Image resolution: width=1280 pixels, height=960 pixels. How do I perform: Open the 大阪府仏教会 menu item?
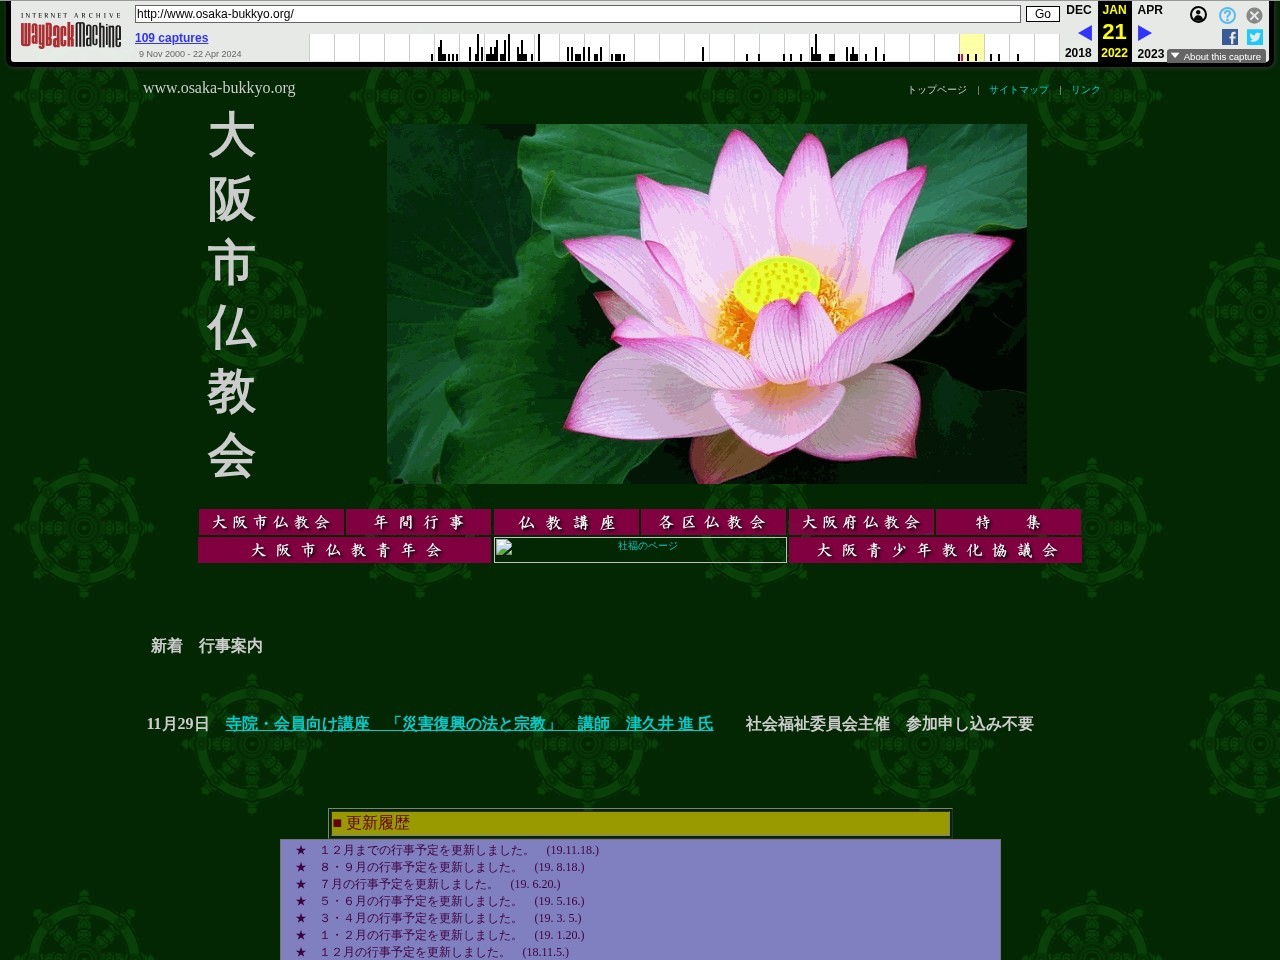[861, 522]
